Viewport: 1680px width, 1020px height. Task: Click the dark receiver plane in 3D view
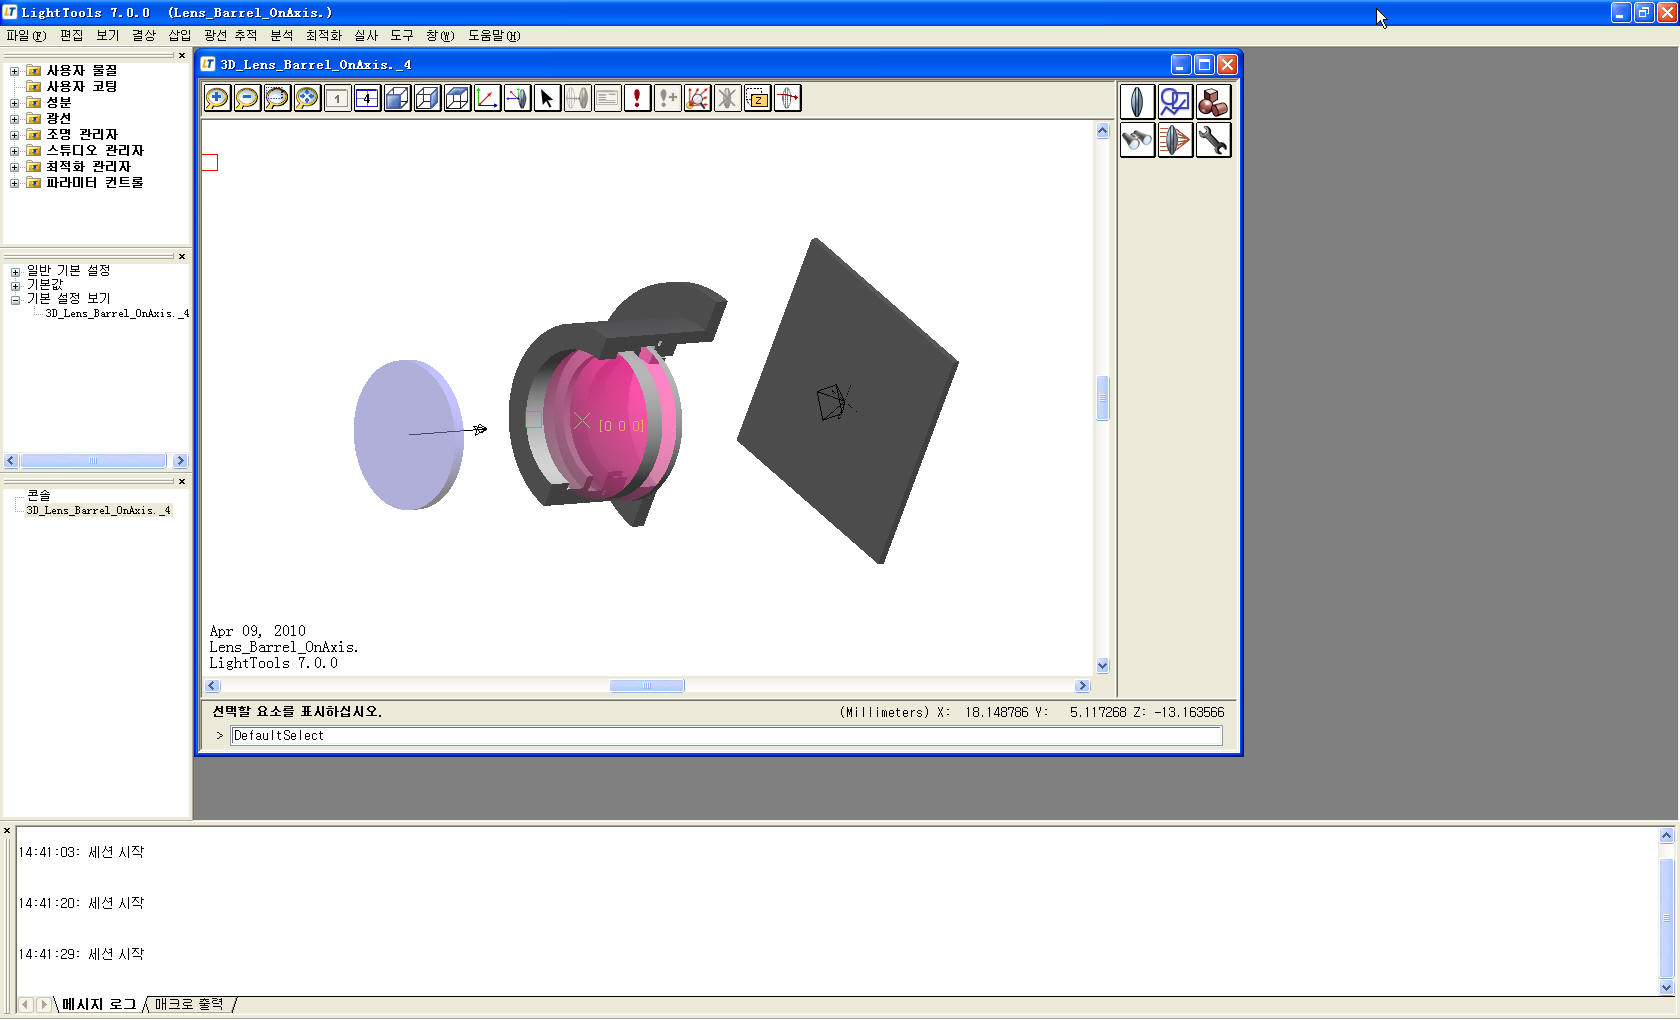pos(848,400)
